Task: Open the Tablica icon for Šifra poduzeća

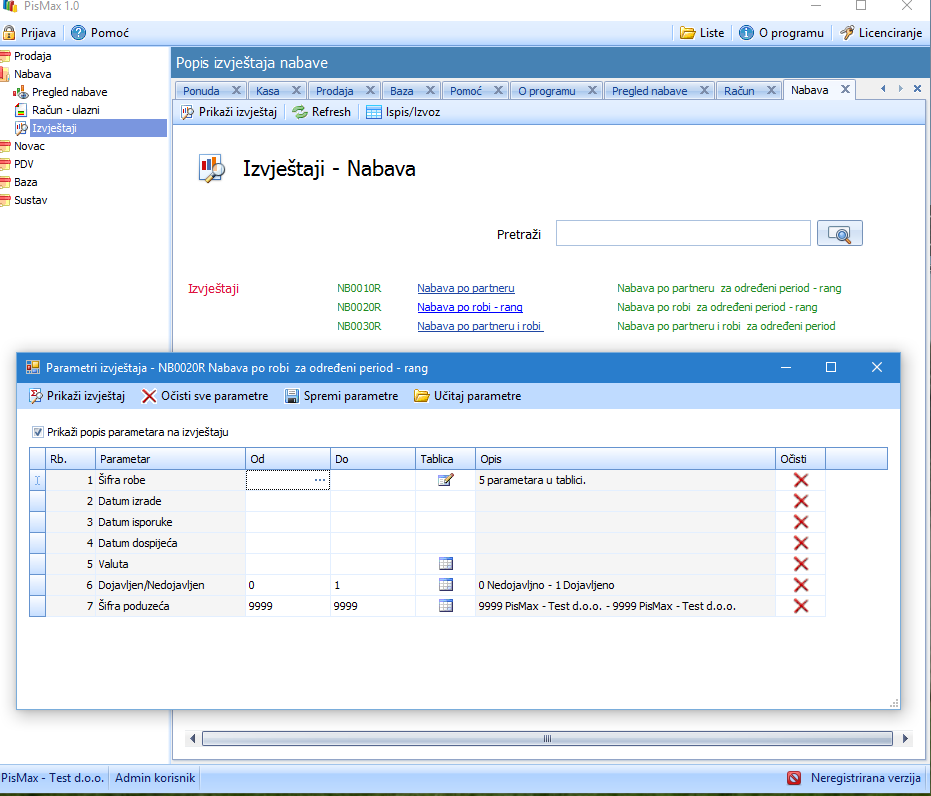Action: pos(445,606)
